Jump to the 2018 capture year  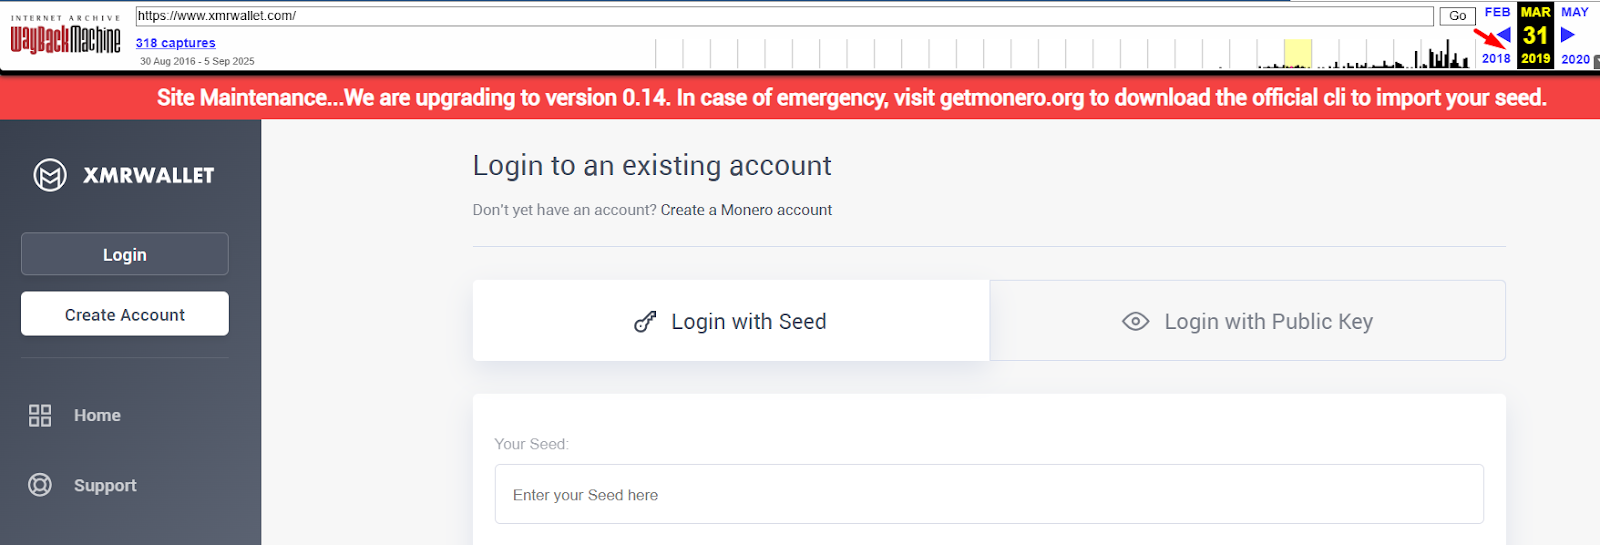(x=1496, y=59)
